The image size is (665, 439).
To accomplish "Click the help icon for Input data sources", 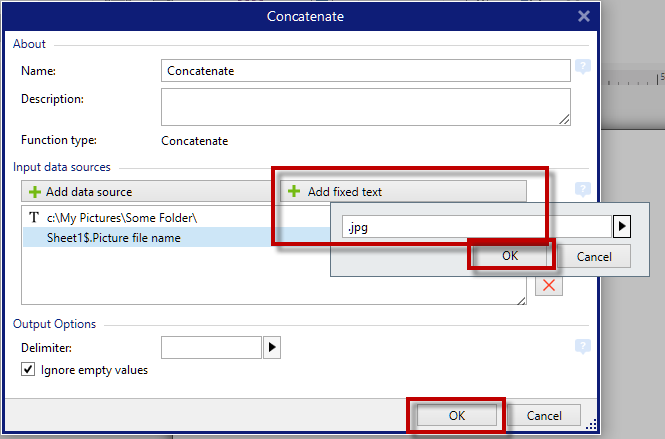I will (x=583, y=190).
